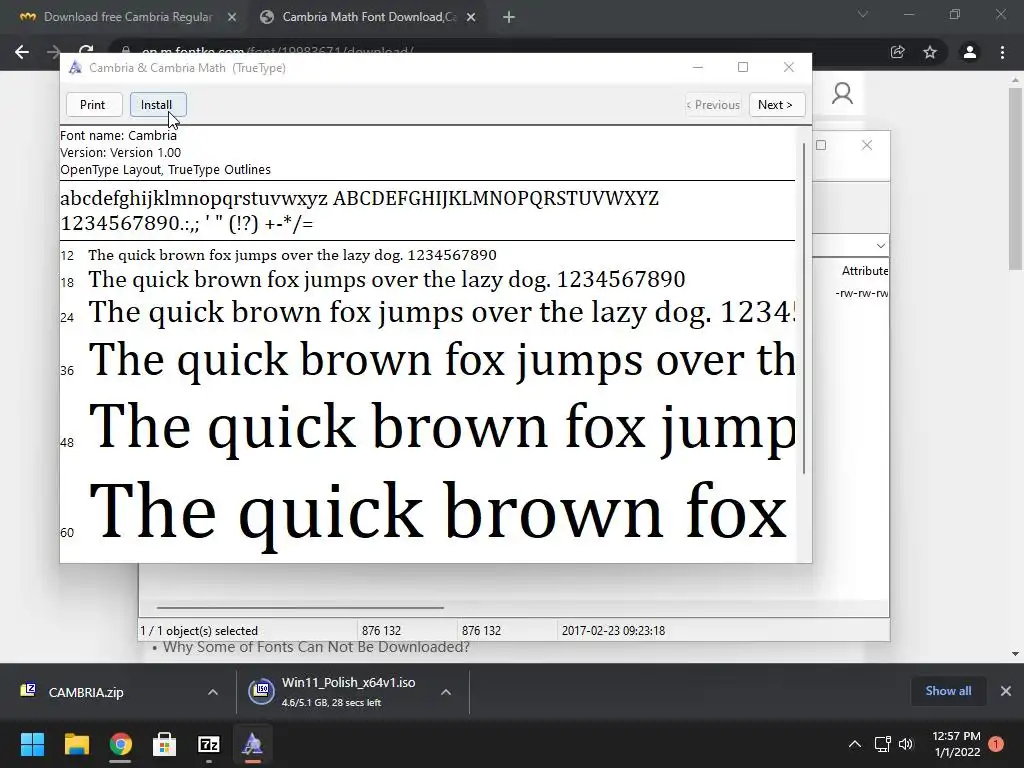Close the 7-Zip window behind
Screen dimensions: 1024x768
pos(867,145)
